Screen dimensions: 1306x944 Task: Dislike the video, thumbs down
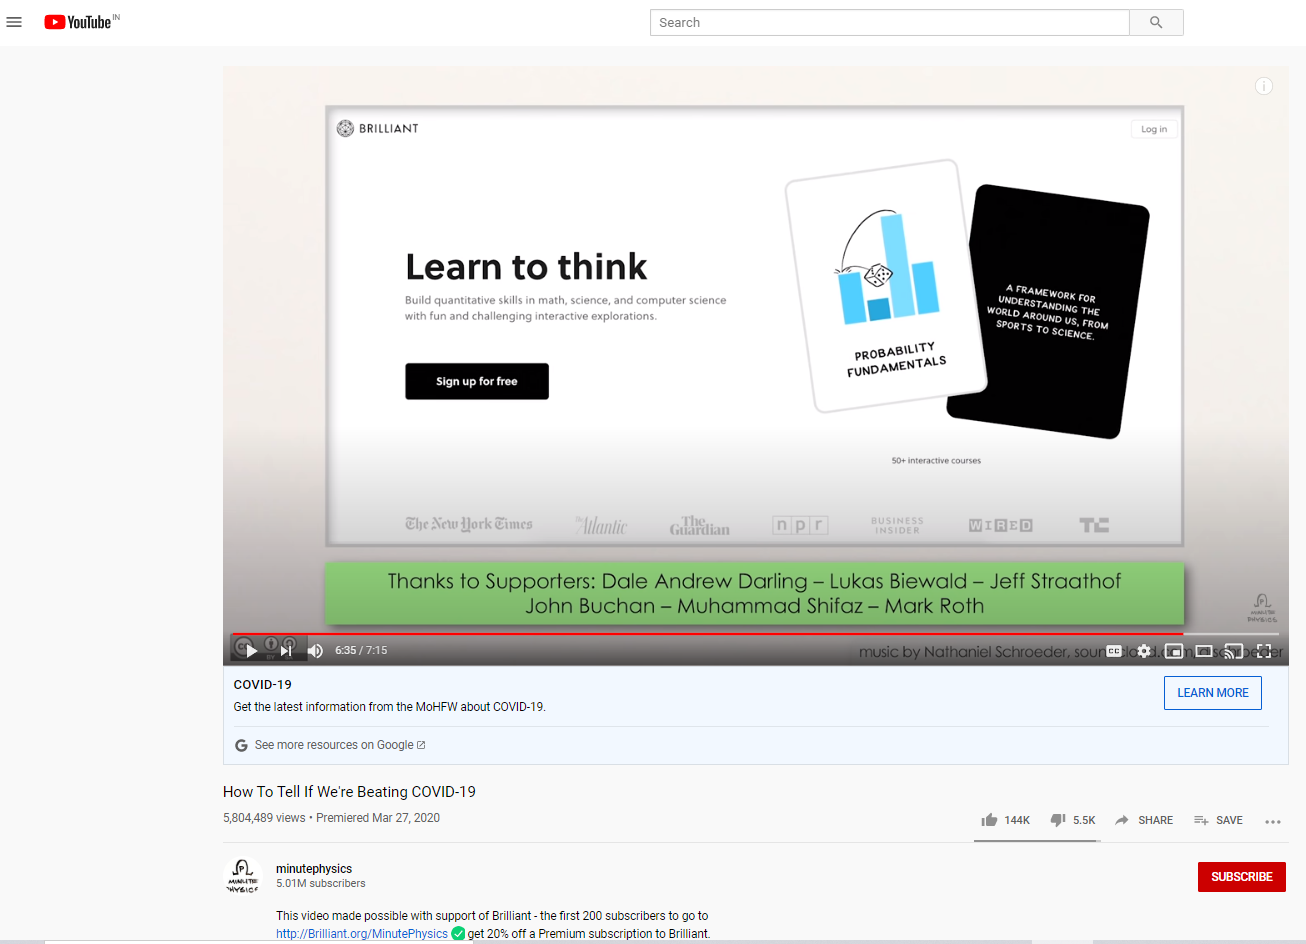[1073, 820]
